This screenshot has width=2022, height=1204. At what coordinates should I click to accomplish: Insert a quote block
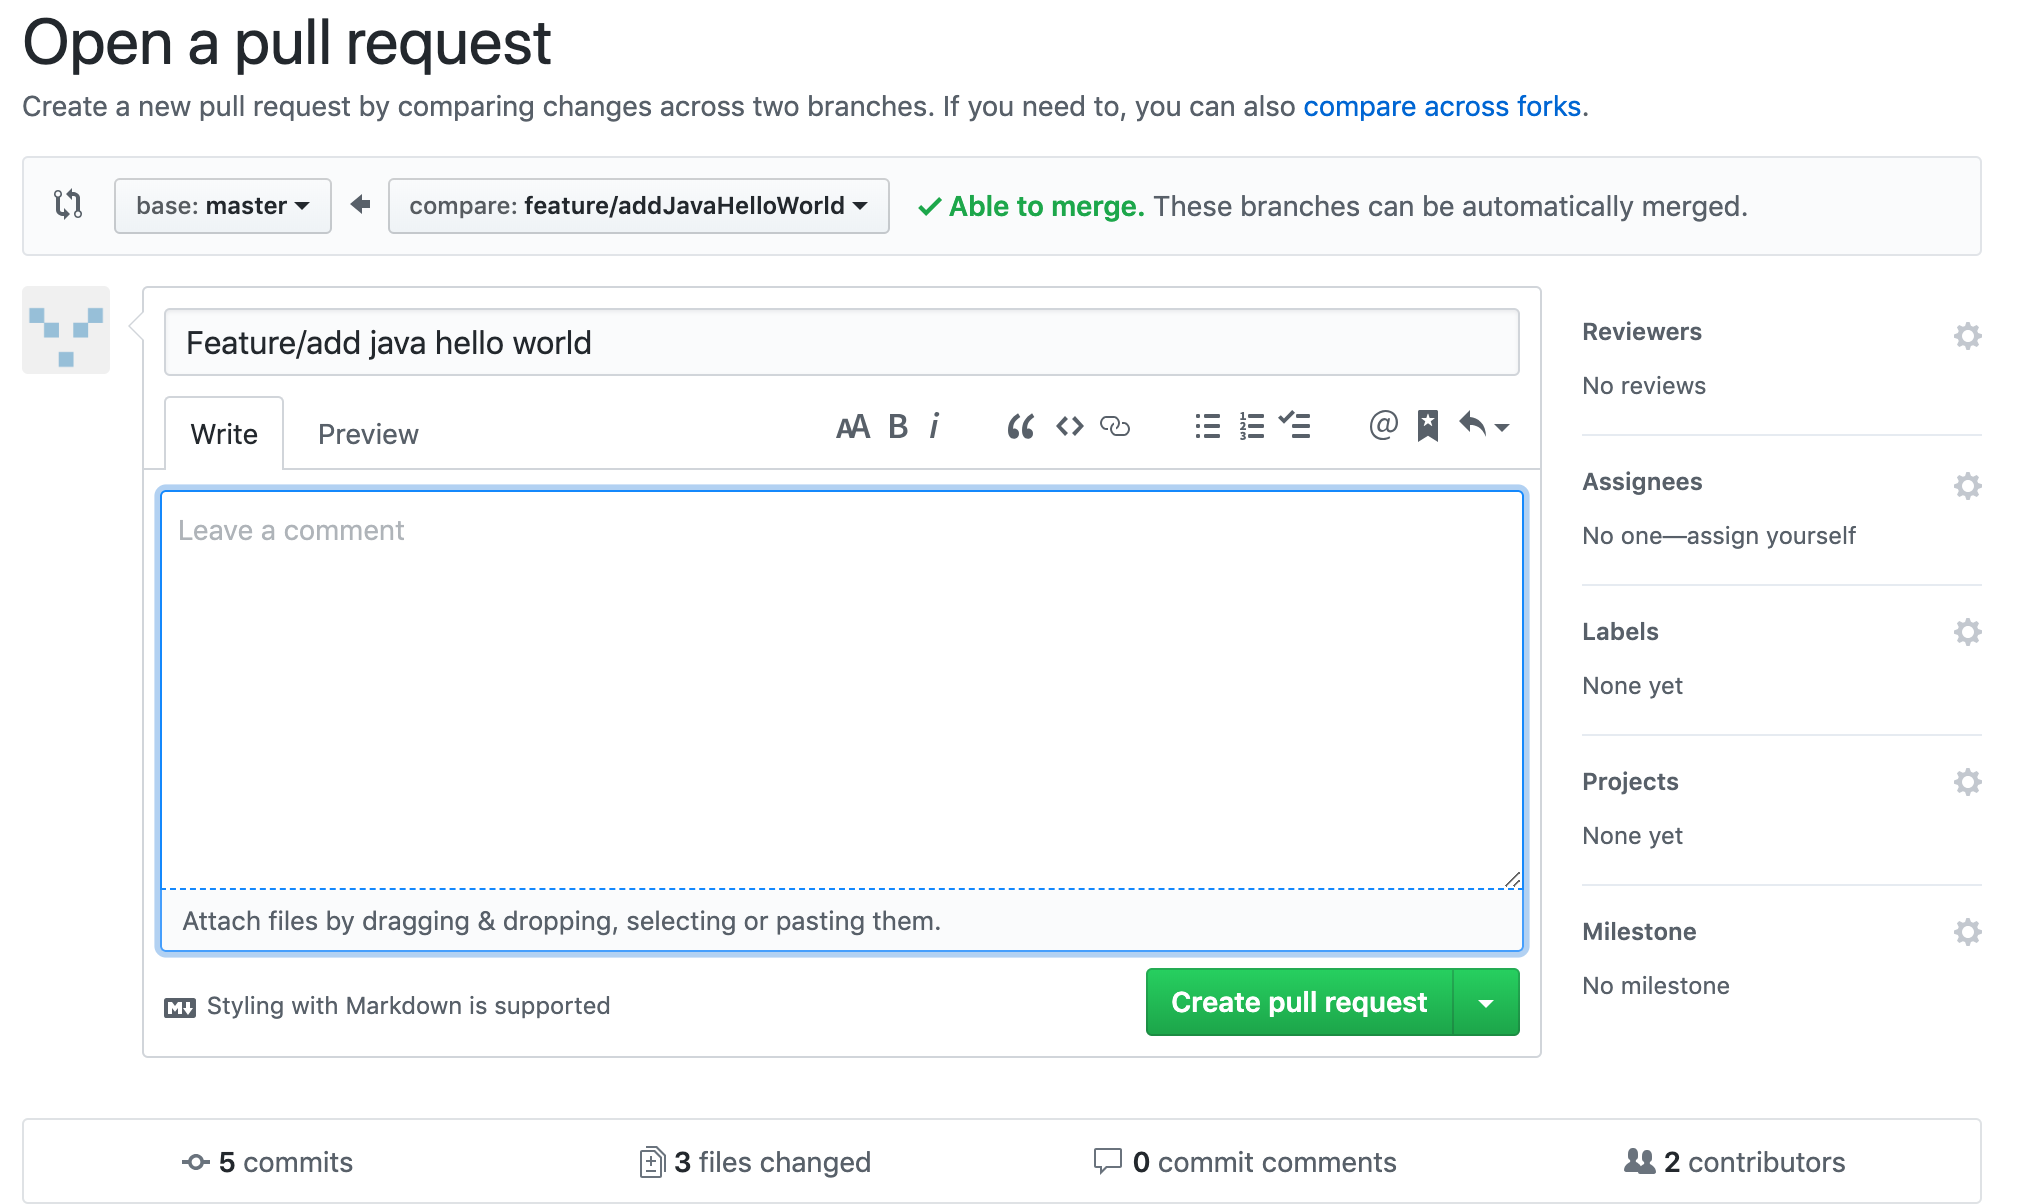pyautogui.click(x=1020, y=427)
